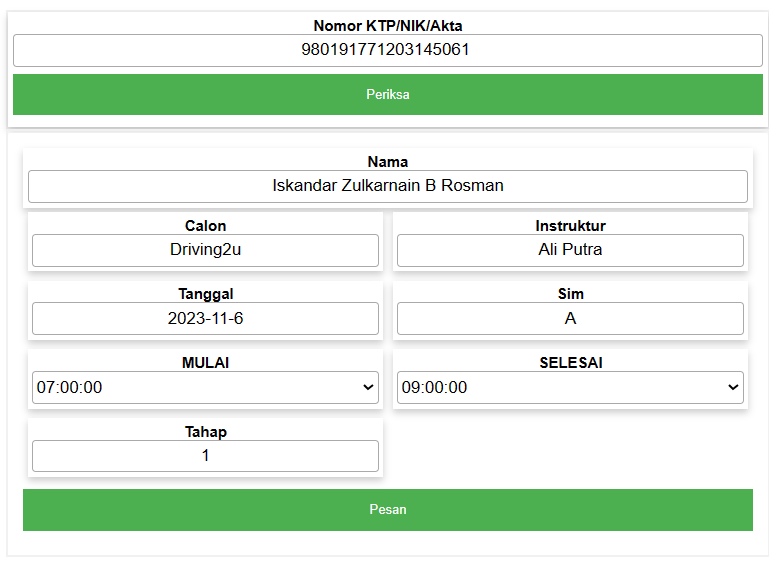Click the "Tanggal" label text

click(205, 294)
